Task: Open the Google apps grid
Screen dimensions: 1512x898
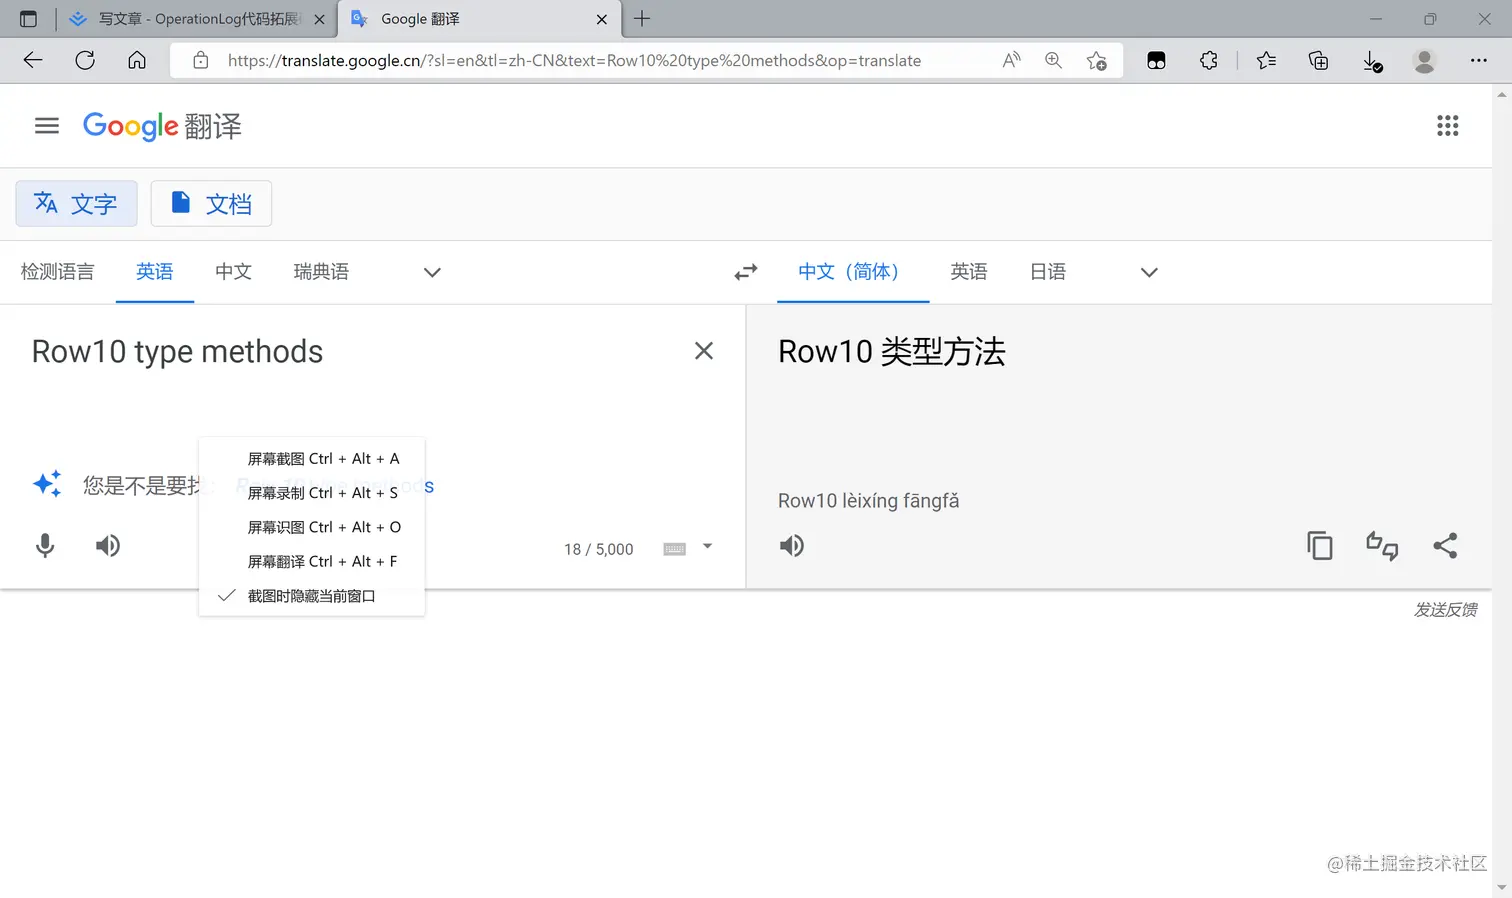Action: 1447,126
